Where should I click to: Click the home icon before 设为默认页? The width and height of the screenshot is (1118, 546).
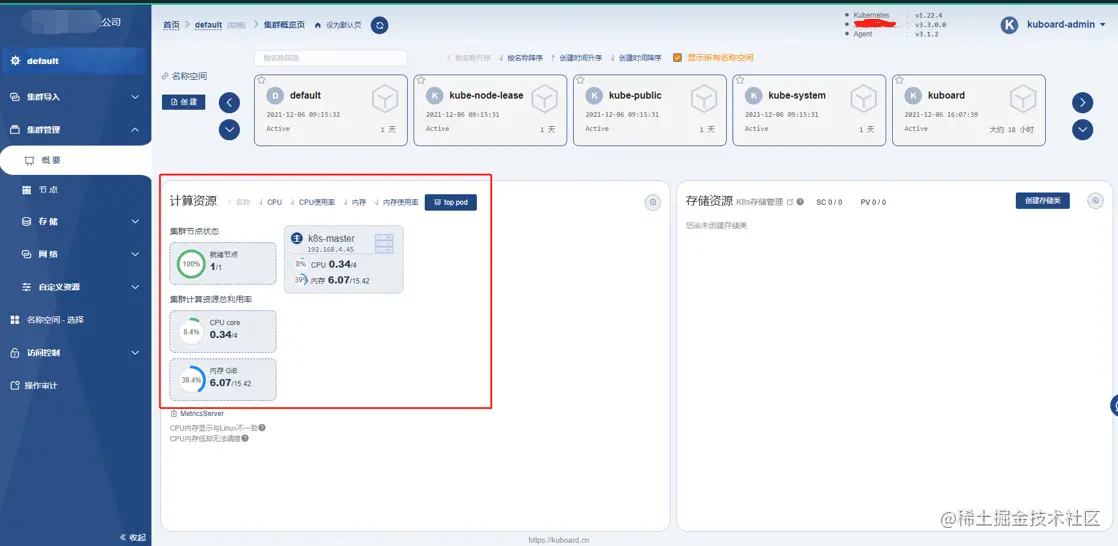tap(318, 25)
